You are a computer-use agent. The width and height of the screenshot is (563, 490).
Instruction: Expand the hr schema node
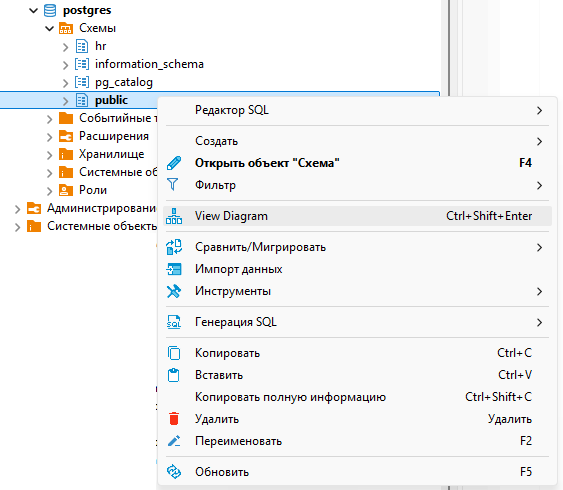tap(65, 47)
